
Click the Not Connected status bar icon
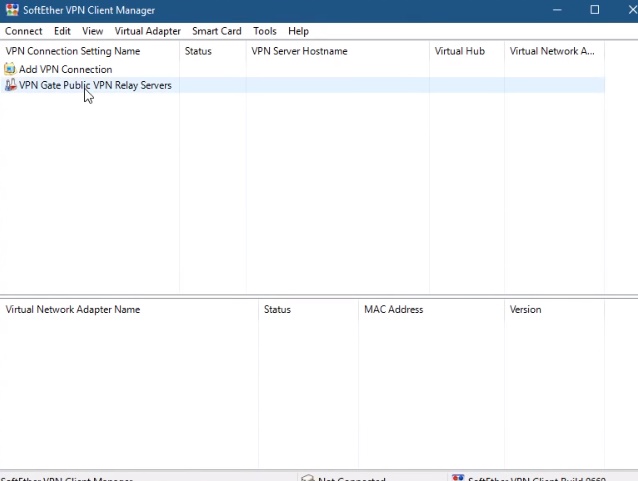308,478
